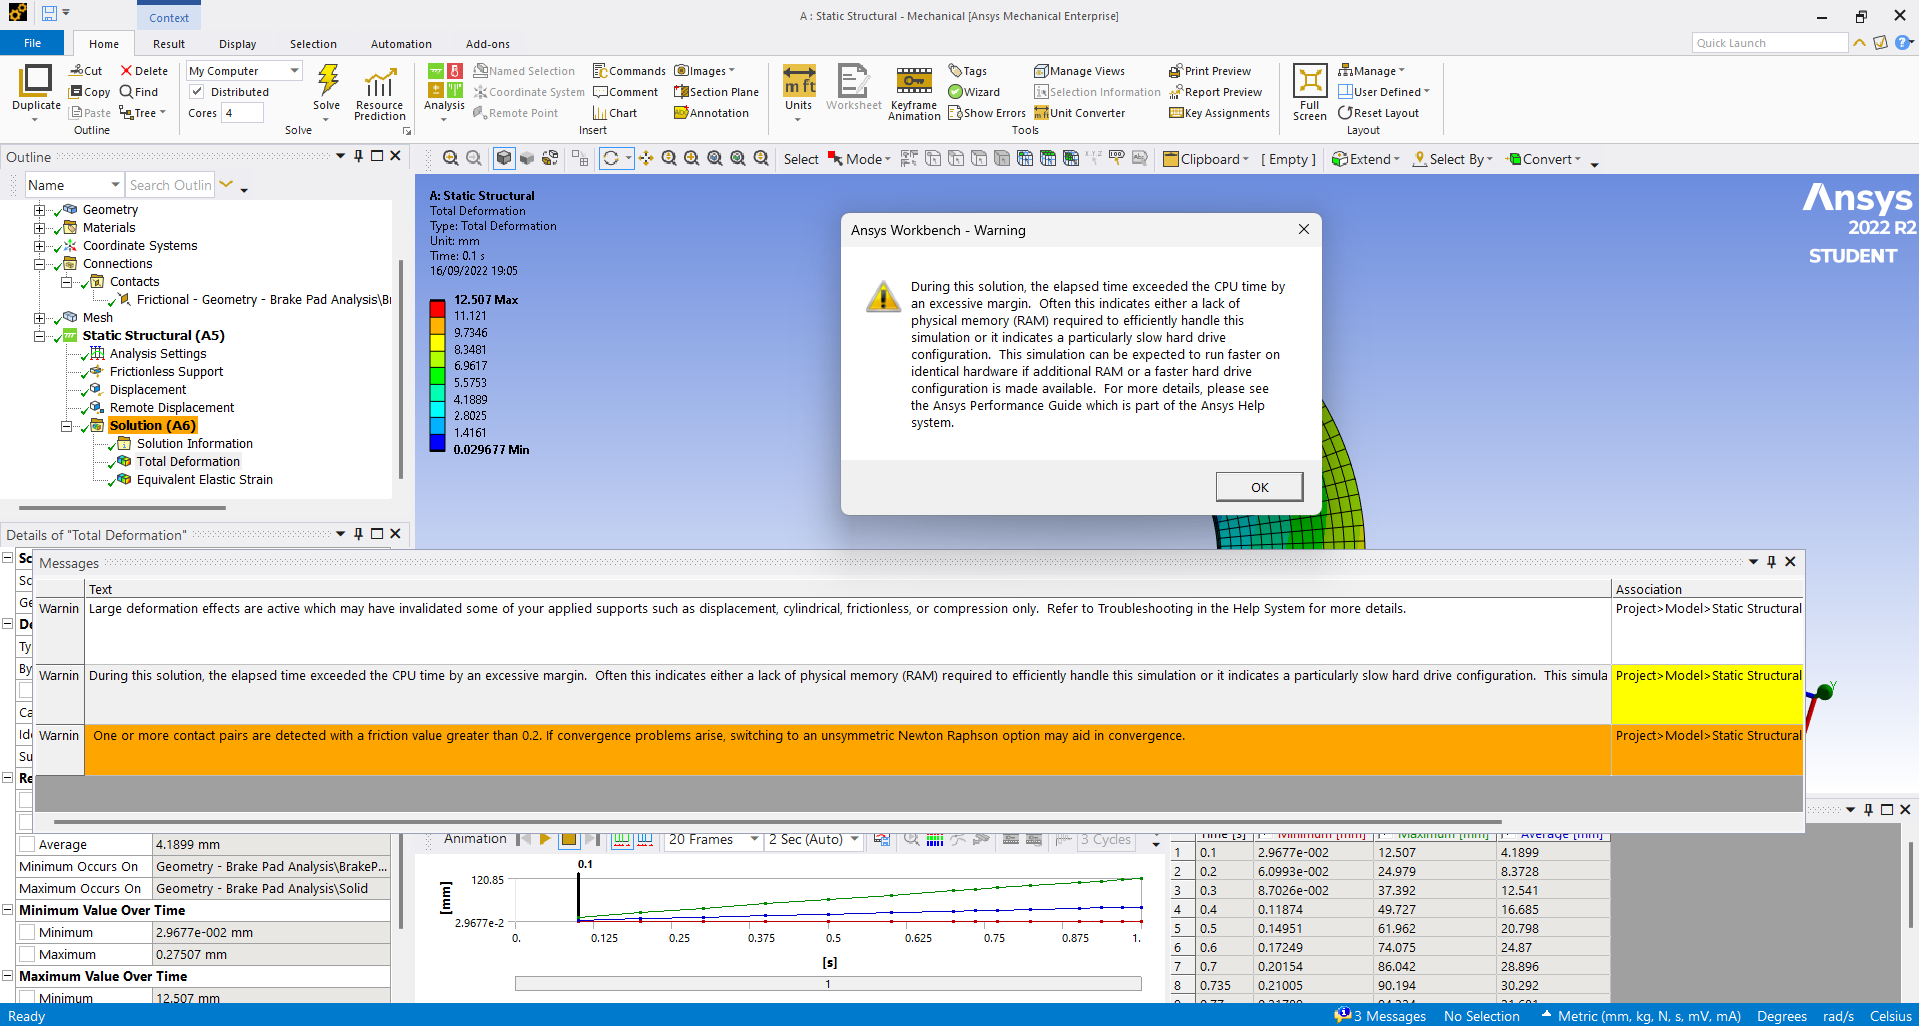Open the My Computer solver dropdown
The image size is (1919, 1026).
click(244, 71)
